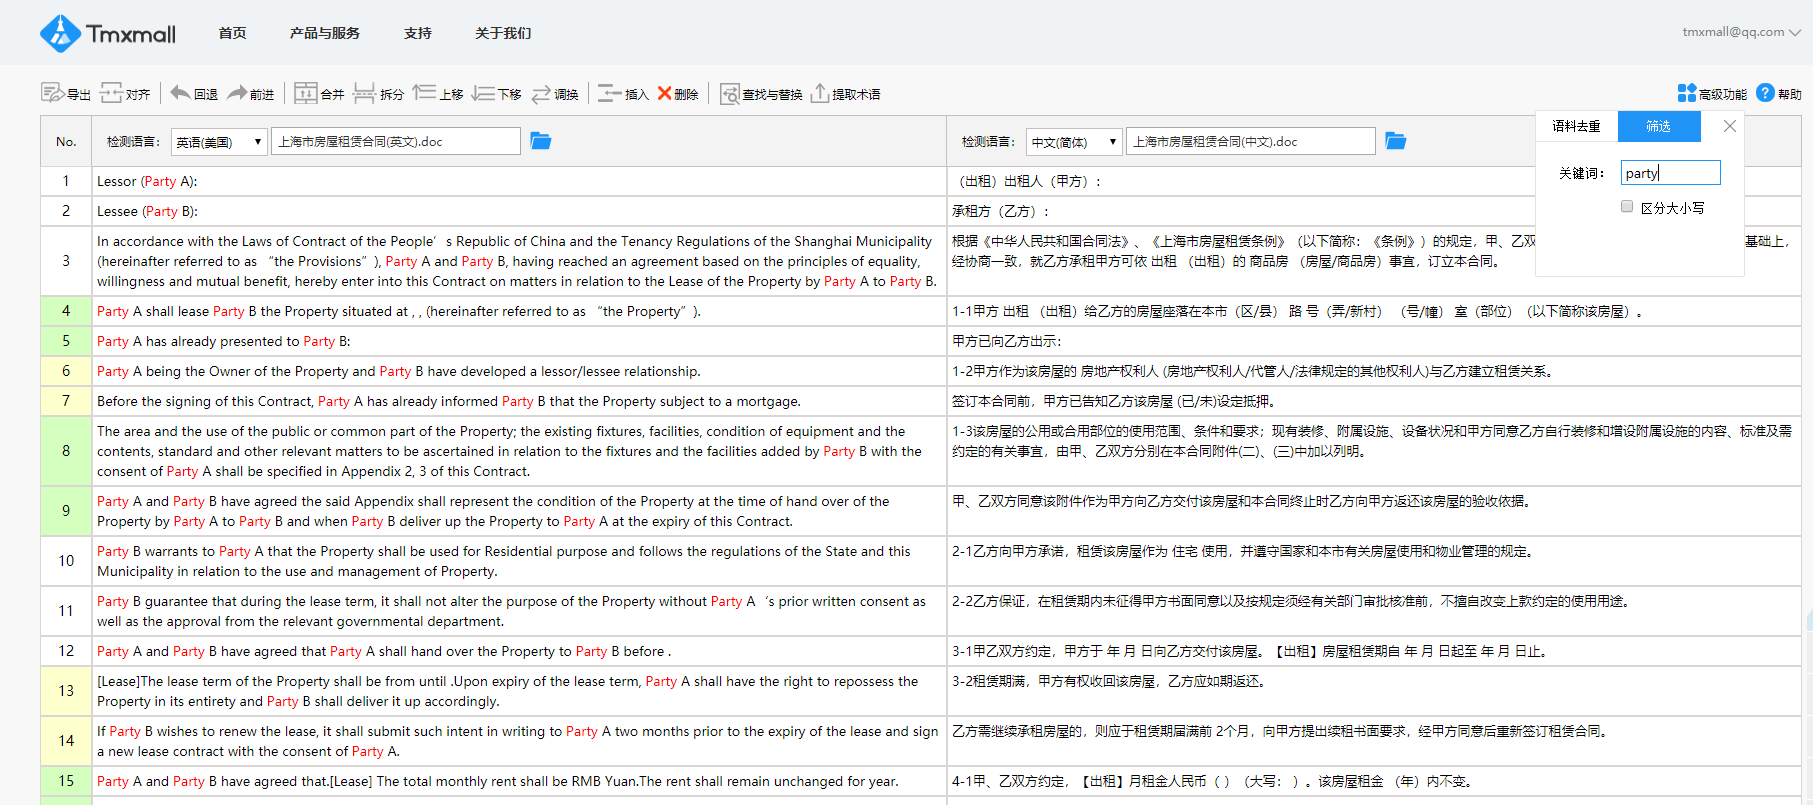Select row number 1

click(x=66, y=181)
